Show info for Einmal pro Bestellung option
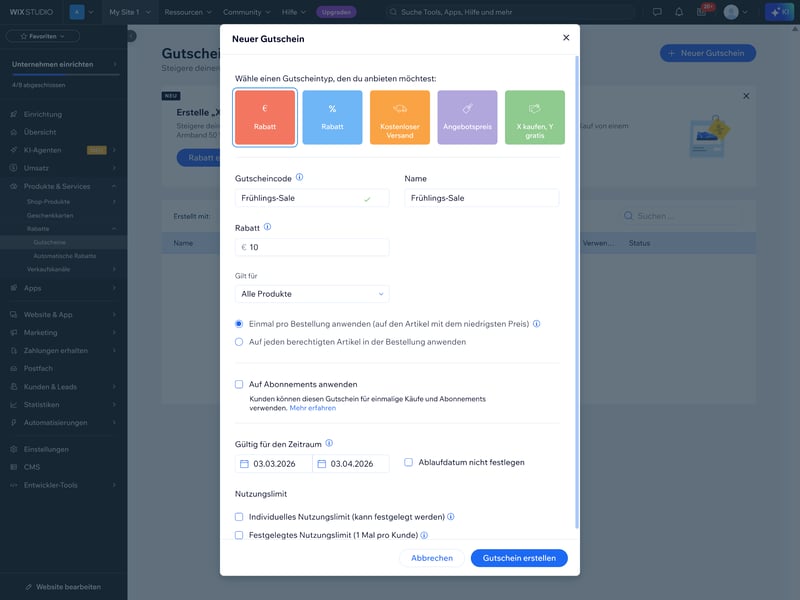Screen dimensions: 800x600 [537, 323]
